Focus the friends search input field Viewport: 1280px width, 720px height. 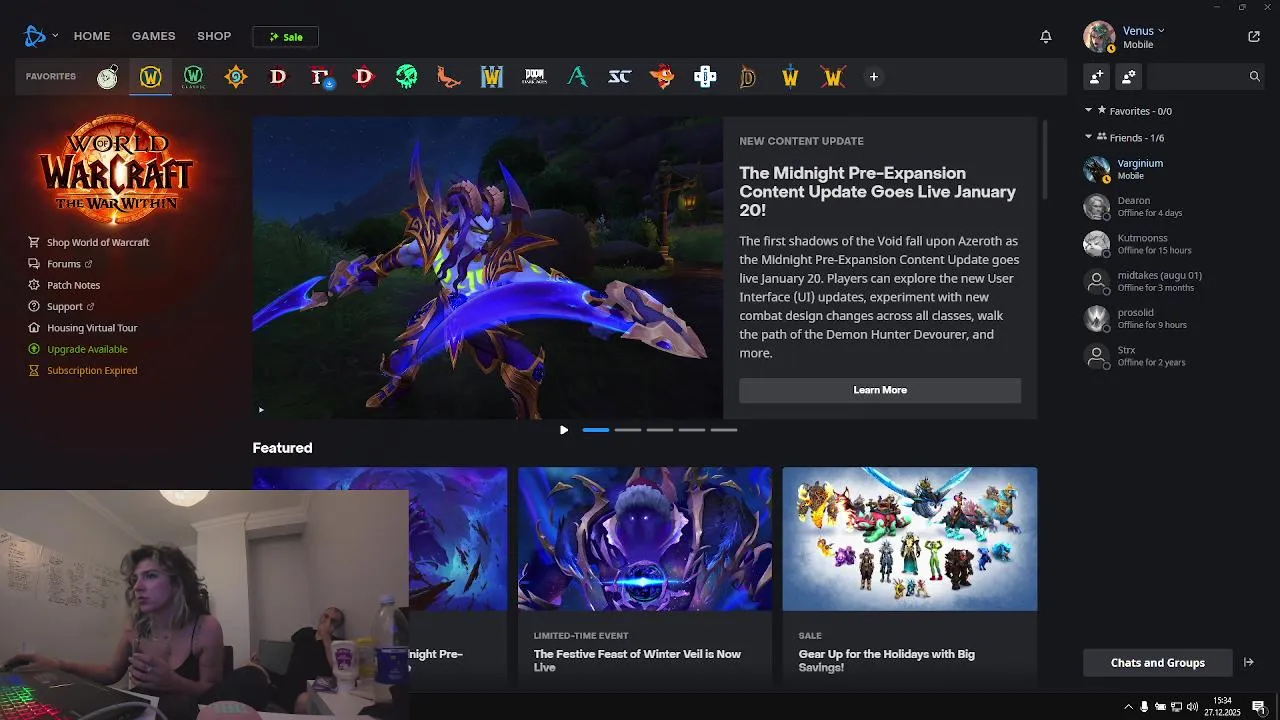coord(1196,76)
